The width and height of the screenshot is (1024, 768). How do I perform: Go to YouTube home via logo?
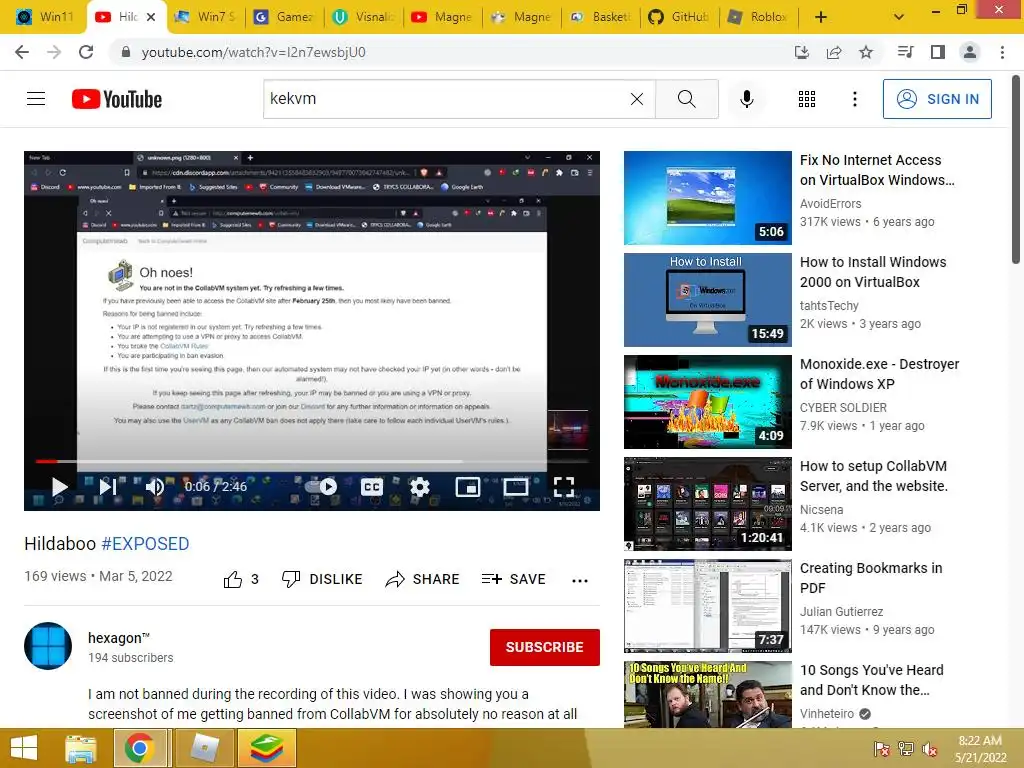point(117,99)
